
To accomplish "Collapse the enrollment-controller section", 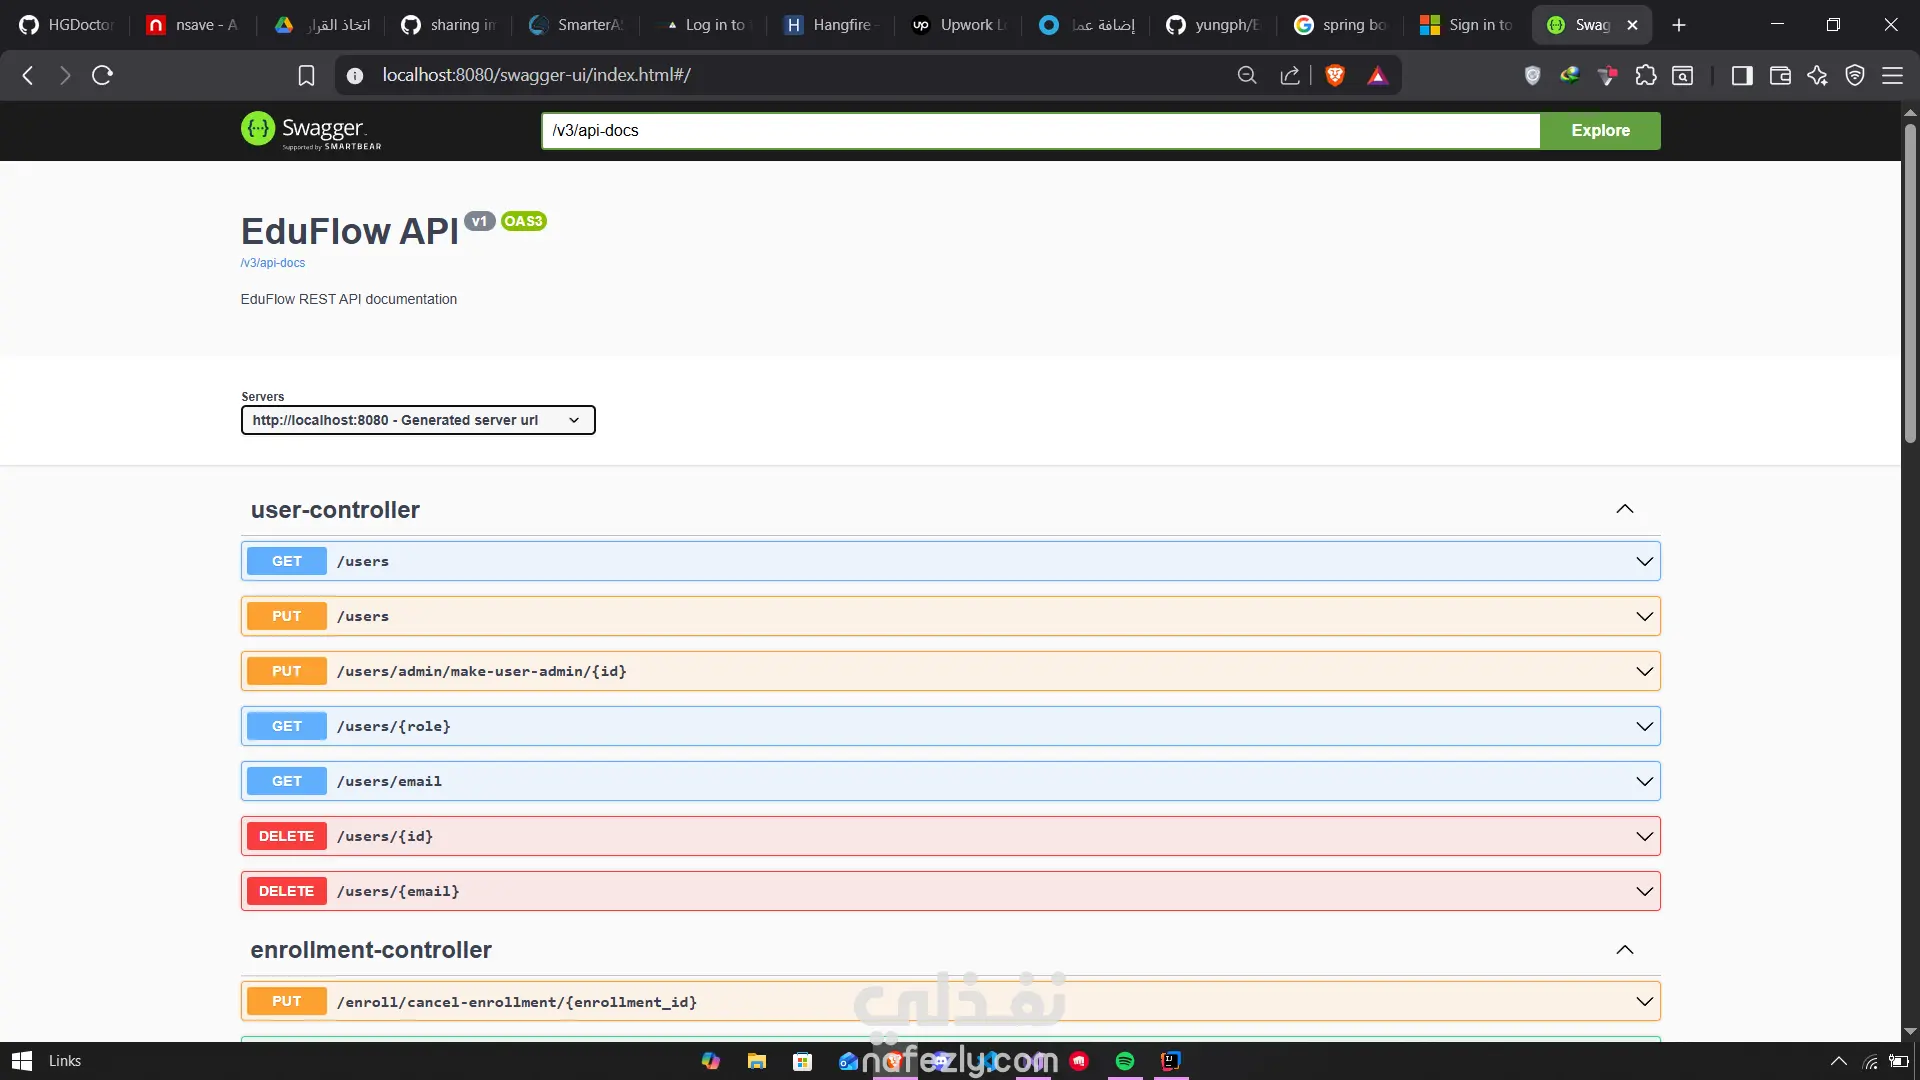I will (1624, 950).
